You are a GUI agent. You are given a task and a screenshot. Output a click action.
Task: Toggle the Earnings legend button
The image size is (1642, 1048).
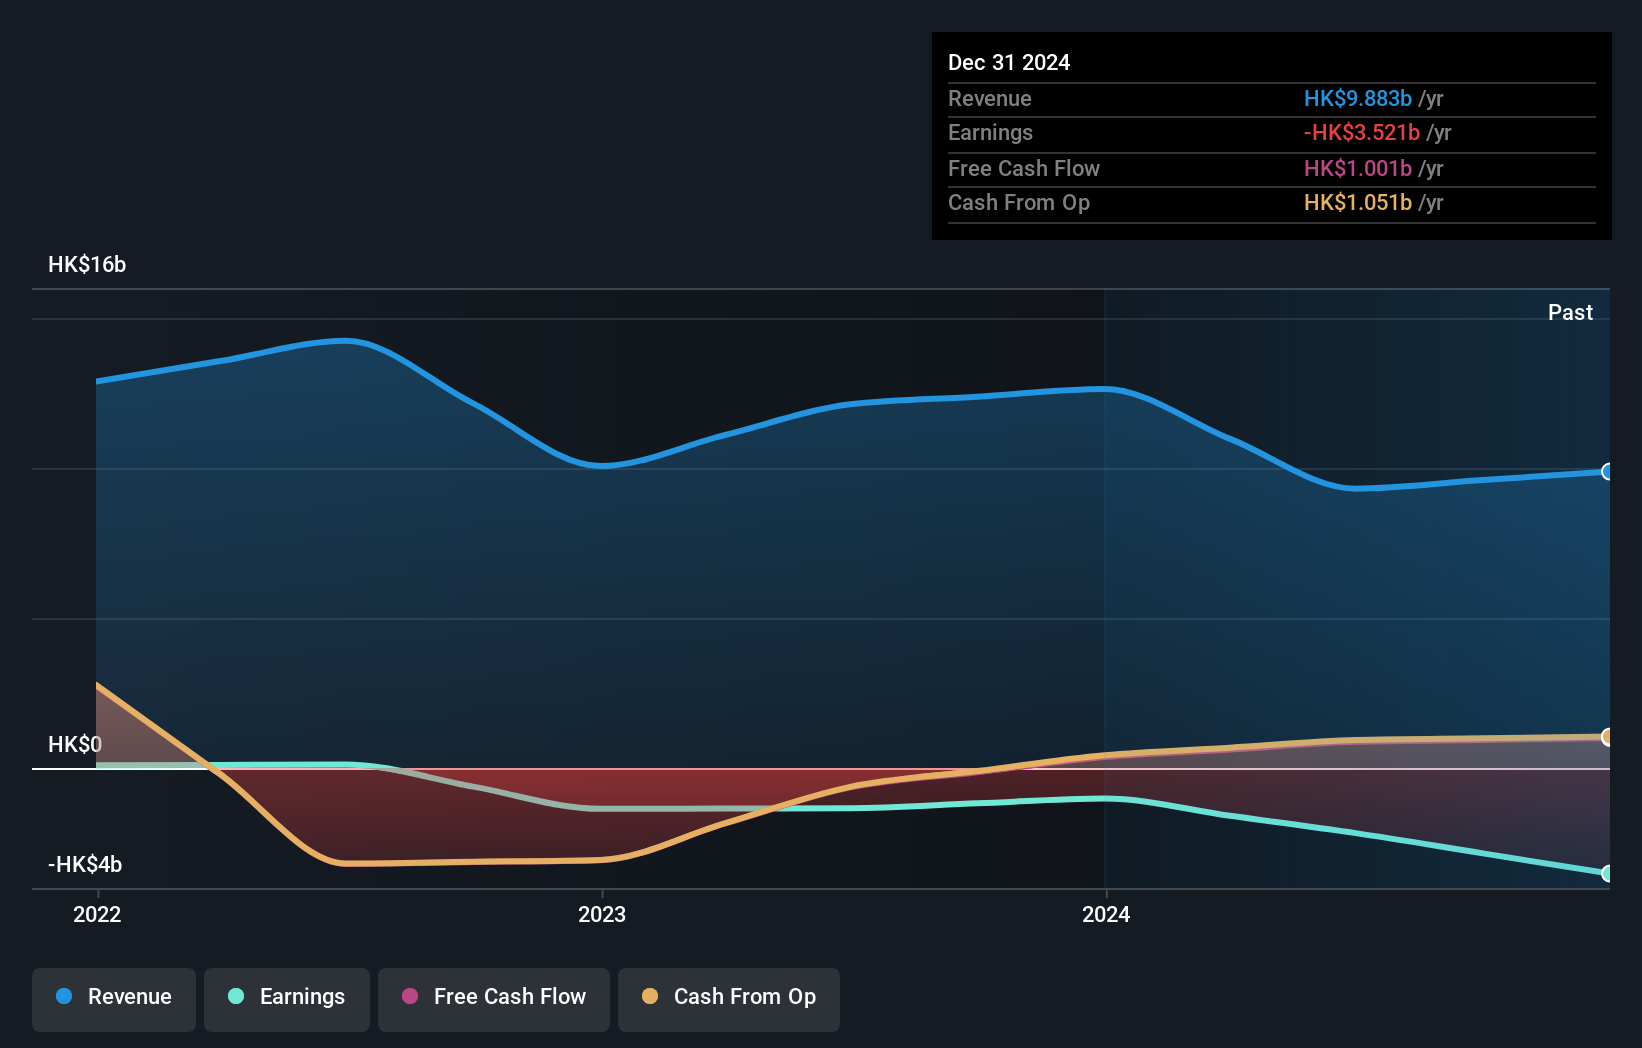(287, 999)
